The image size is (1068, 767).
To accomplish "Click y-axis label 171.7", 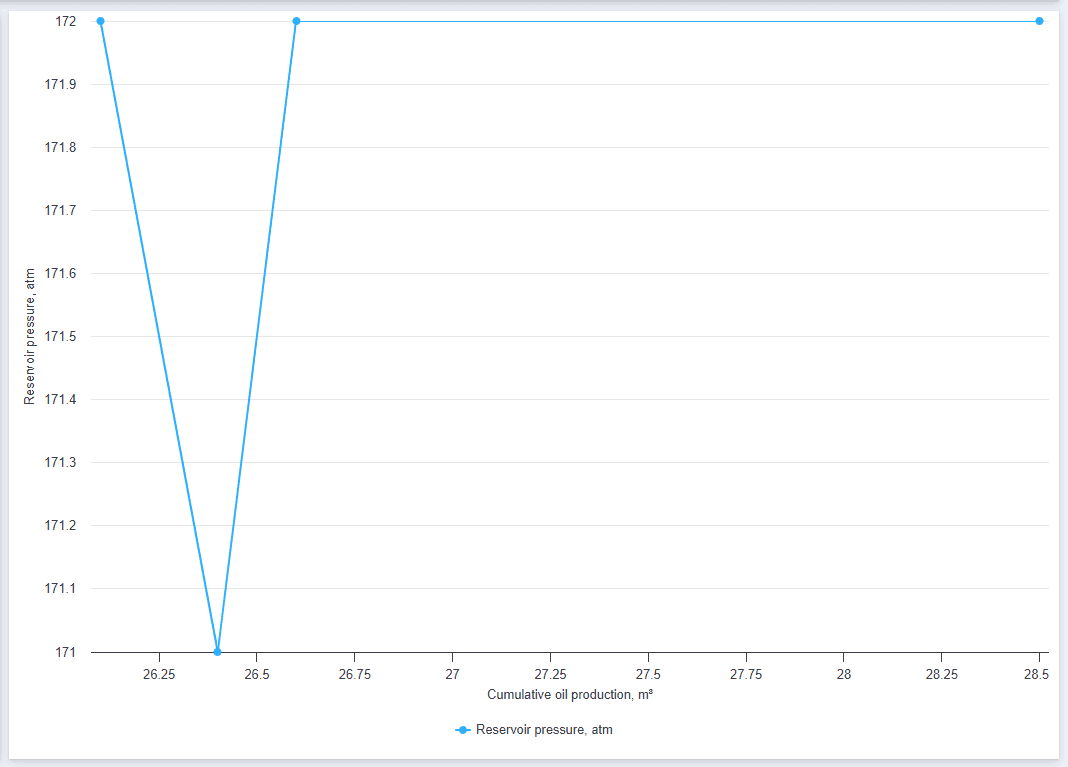I will point(61,210).
